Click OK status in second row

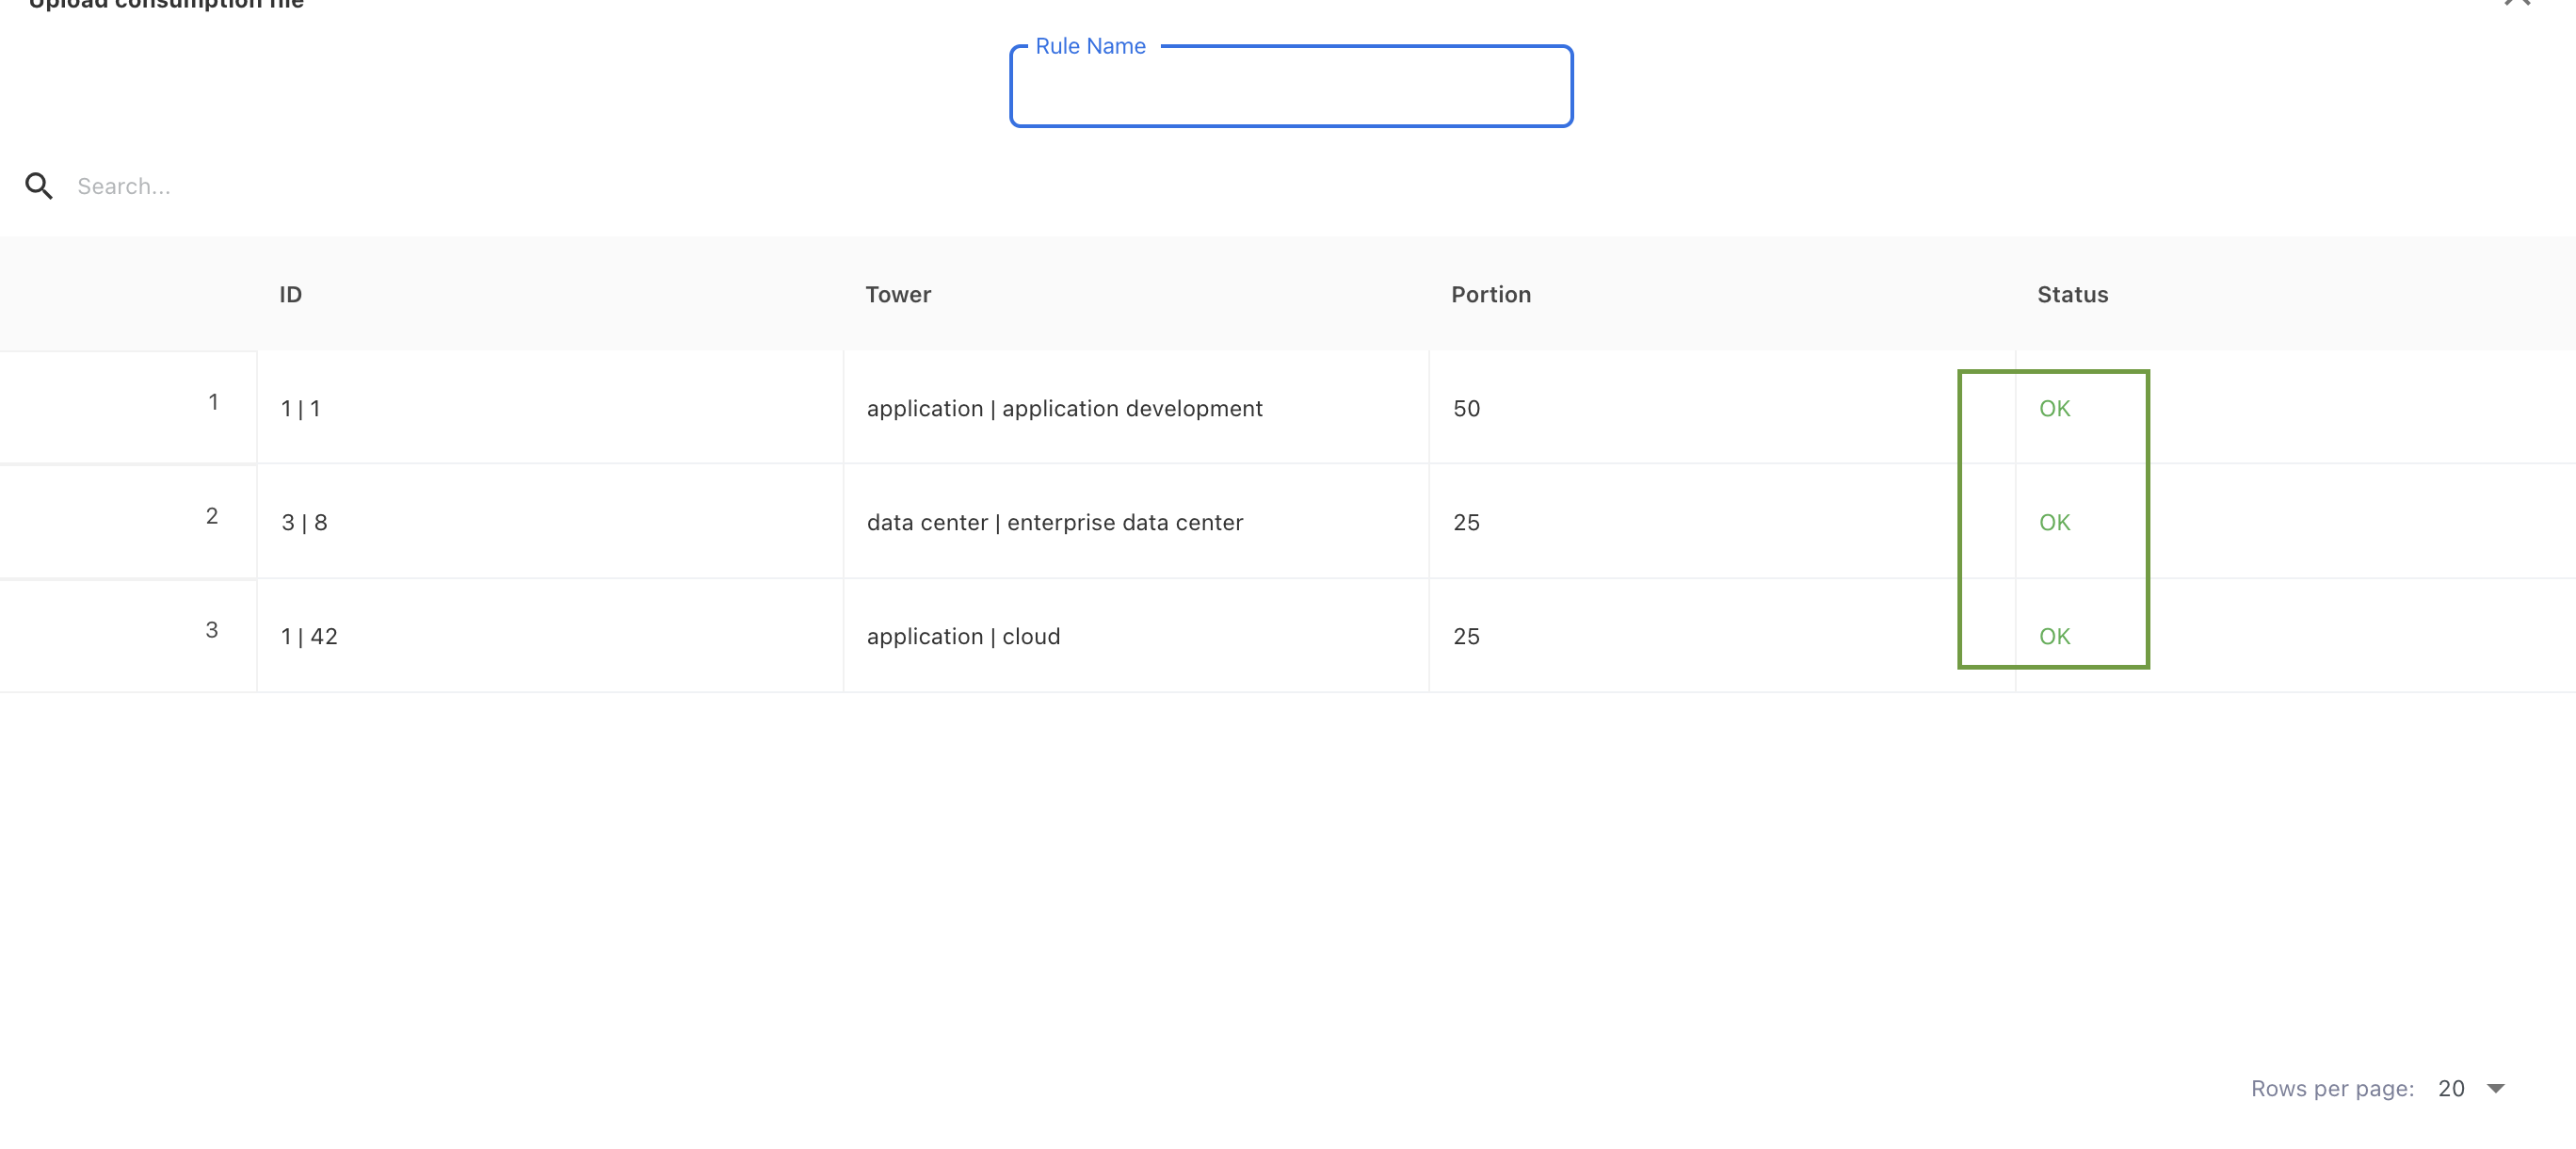(x=2054, y=522)
